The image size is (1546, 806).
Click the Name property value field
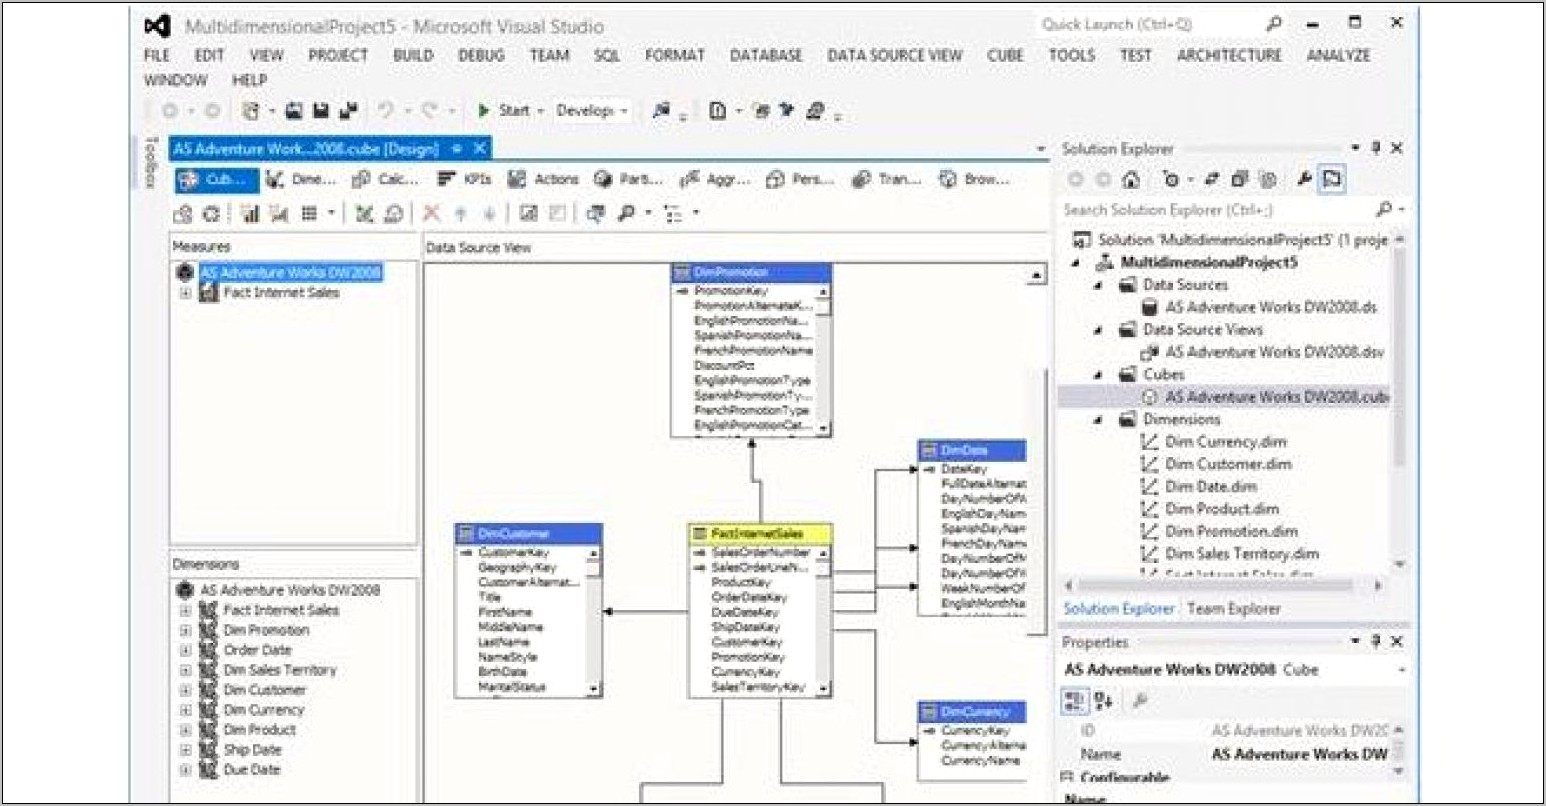pyautogui.click(x=1300, y=754)
